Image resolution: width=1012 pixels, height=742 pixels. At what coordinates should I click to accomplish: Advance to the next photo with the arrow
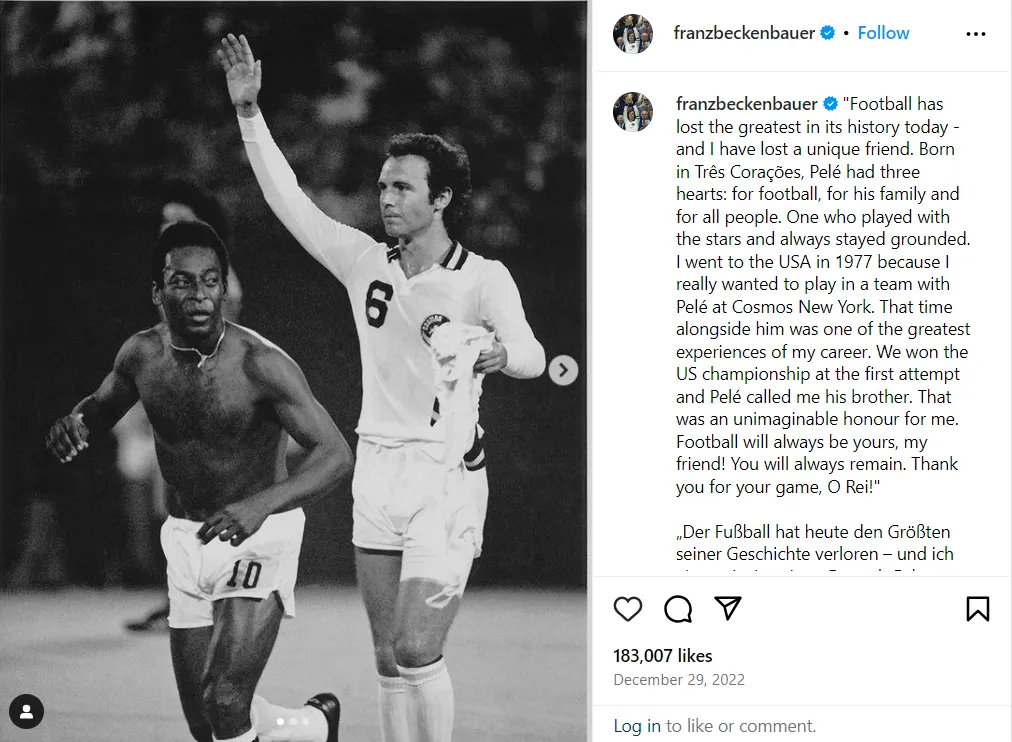tap(563, 371)
